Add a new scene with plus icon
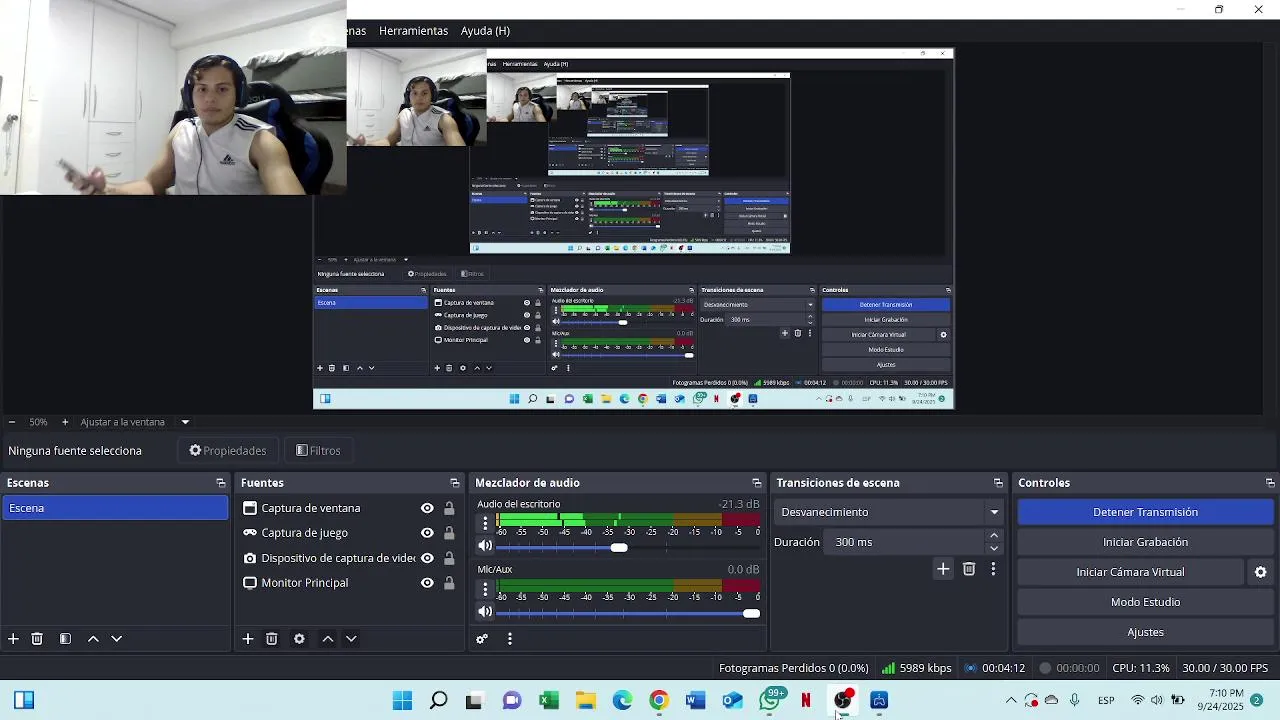This screenshot has height=720, width=1280. point(13,639)
